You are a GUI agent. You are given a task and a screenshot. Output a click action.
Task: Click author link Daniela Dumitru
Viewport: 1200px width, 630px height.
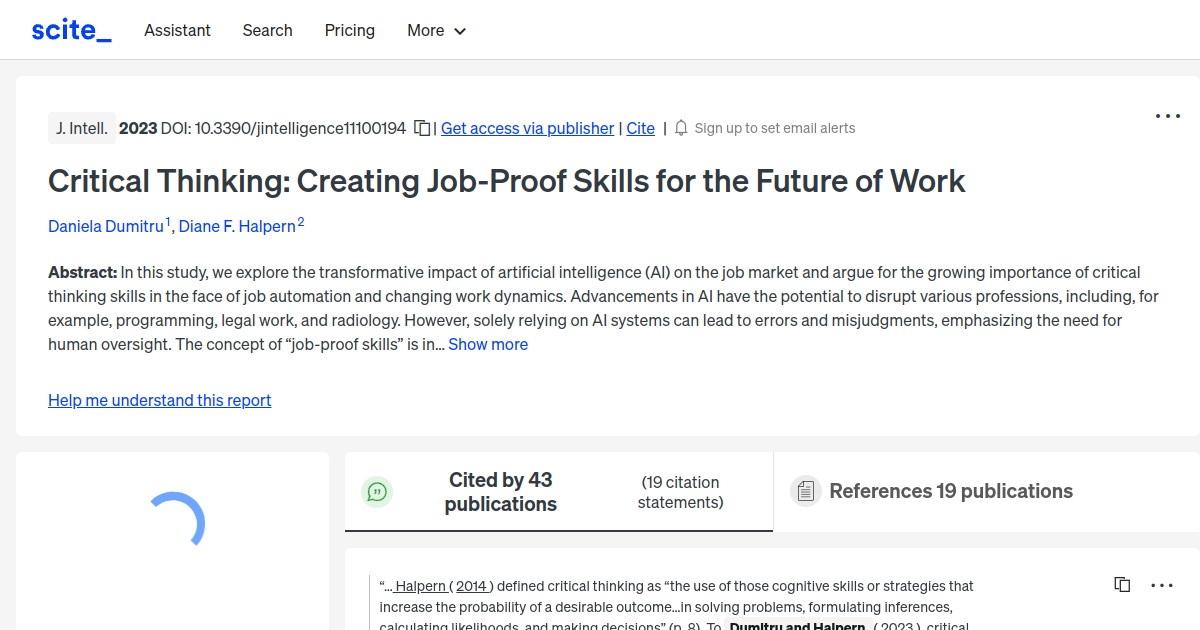(106, 226)
